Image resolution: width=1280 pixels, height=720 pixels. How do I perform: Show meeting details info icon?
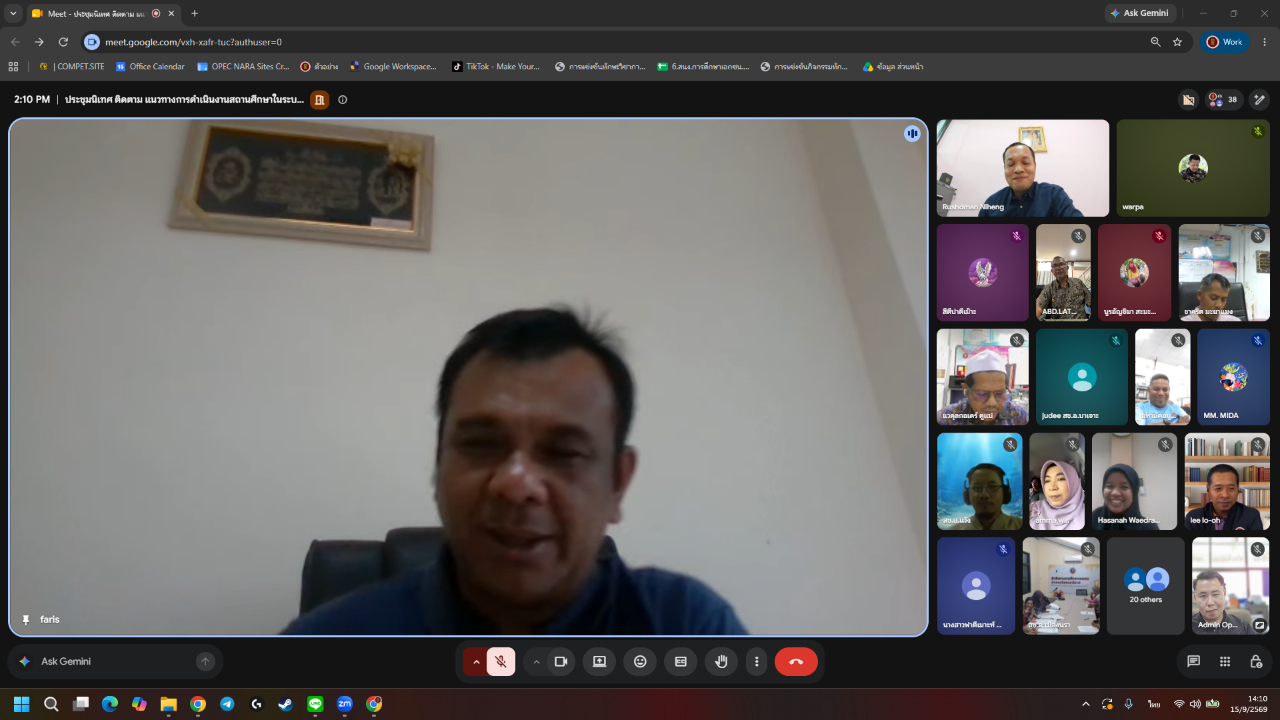[343, 99]
